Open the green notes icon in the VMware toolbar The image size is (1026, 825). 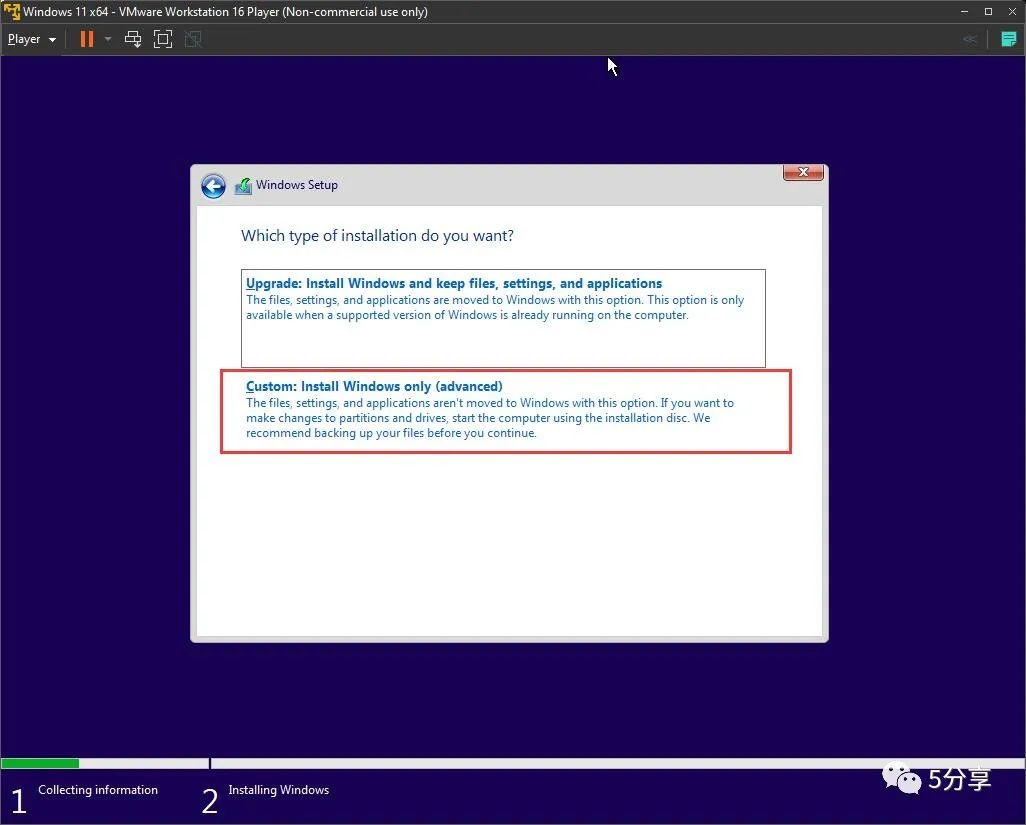(x=1008, y=39)
